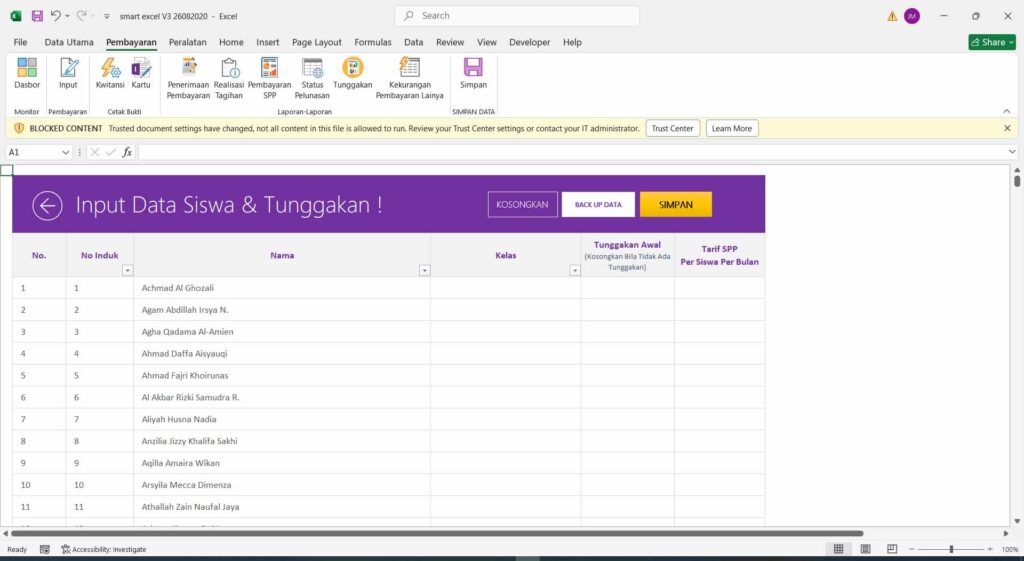Click the BACK UP DATA button
Image resolution: width=1024 pixels, height=561 pixels.
598,204
